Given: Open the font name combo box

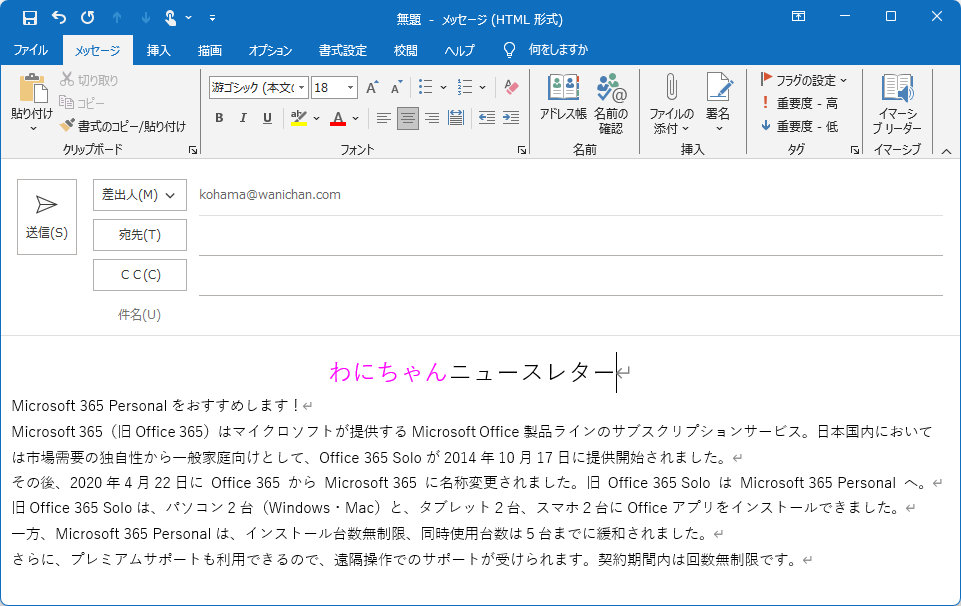Looking at the screenshot, I should coord(258,88).
